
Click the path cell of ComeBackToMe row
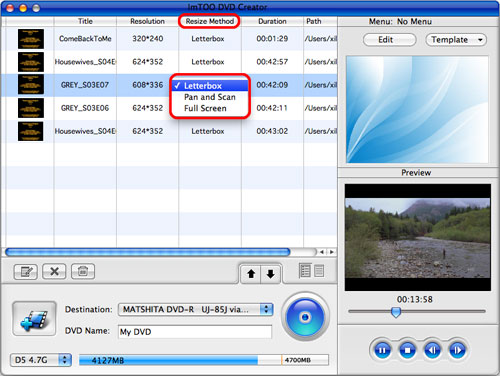tap(320, 39)
